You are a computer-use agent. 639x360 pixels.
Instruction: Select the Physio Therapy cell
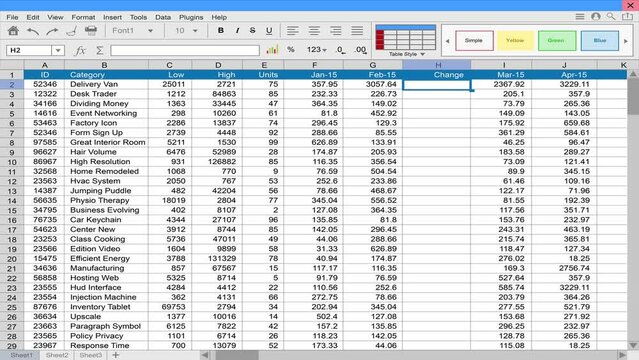point(106,201)
